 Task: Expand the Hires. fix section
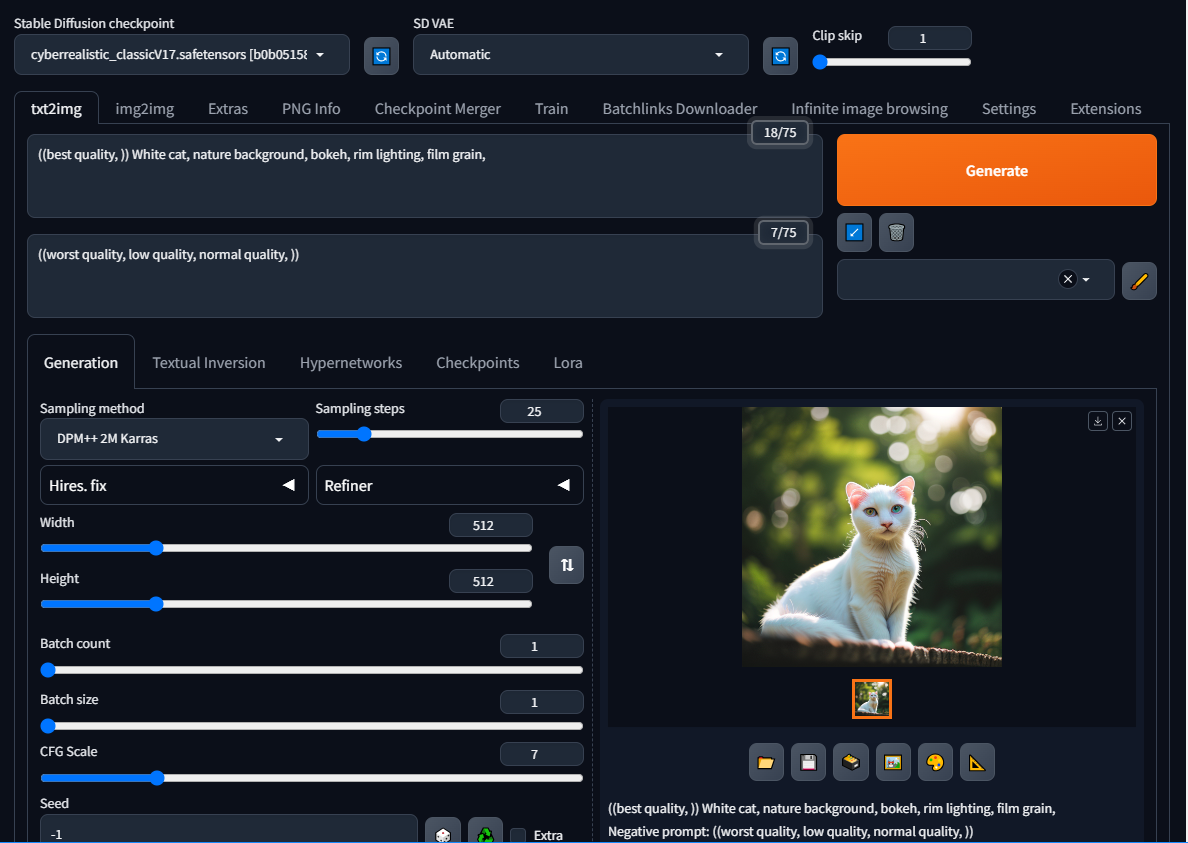pos(174,485)
